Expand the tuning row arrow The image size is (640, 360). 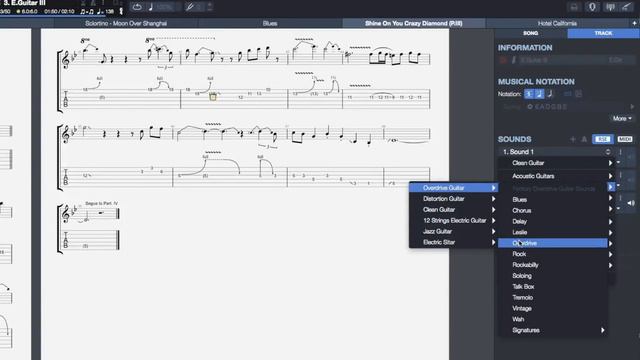[632, 107]
